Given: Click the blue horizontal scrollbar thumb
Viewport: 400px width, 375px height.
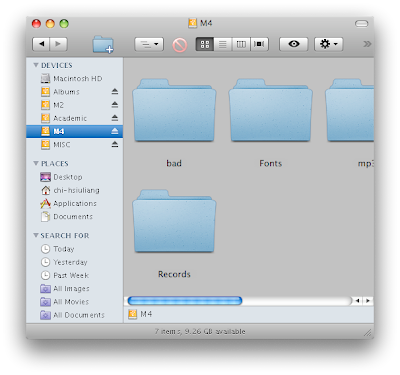Looking at the screenshot, I should tap(185, 301).
